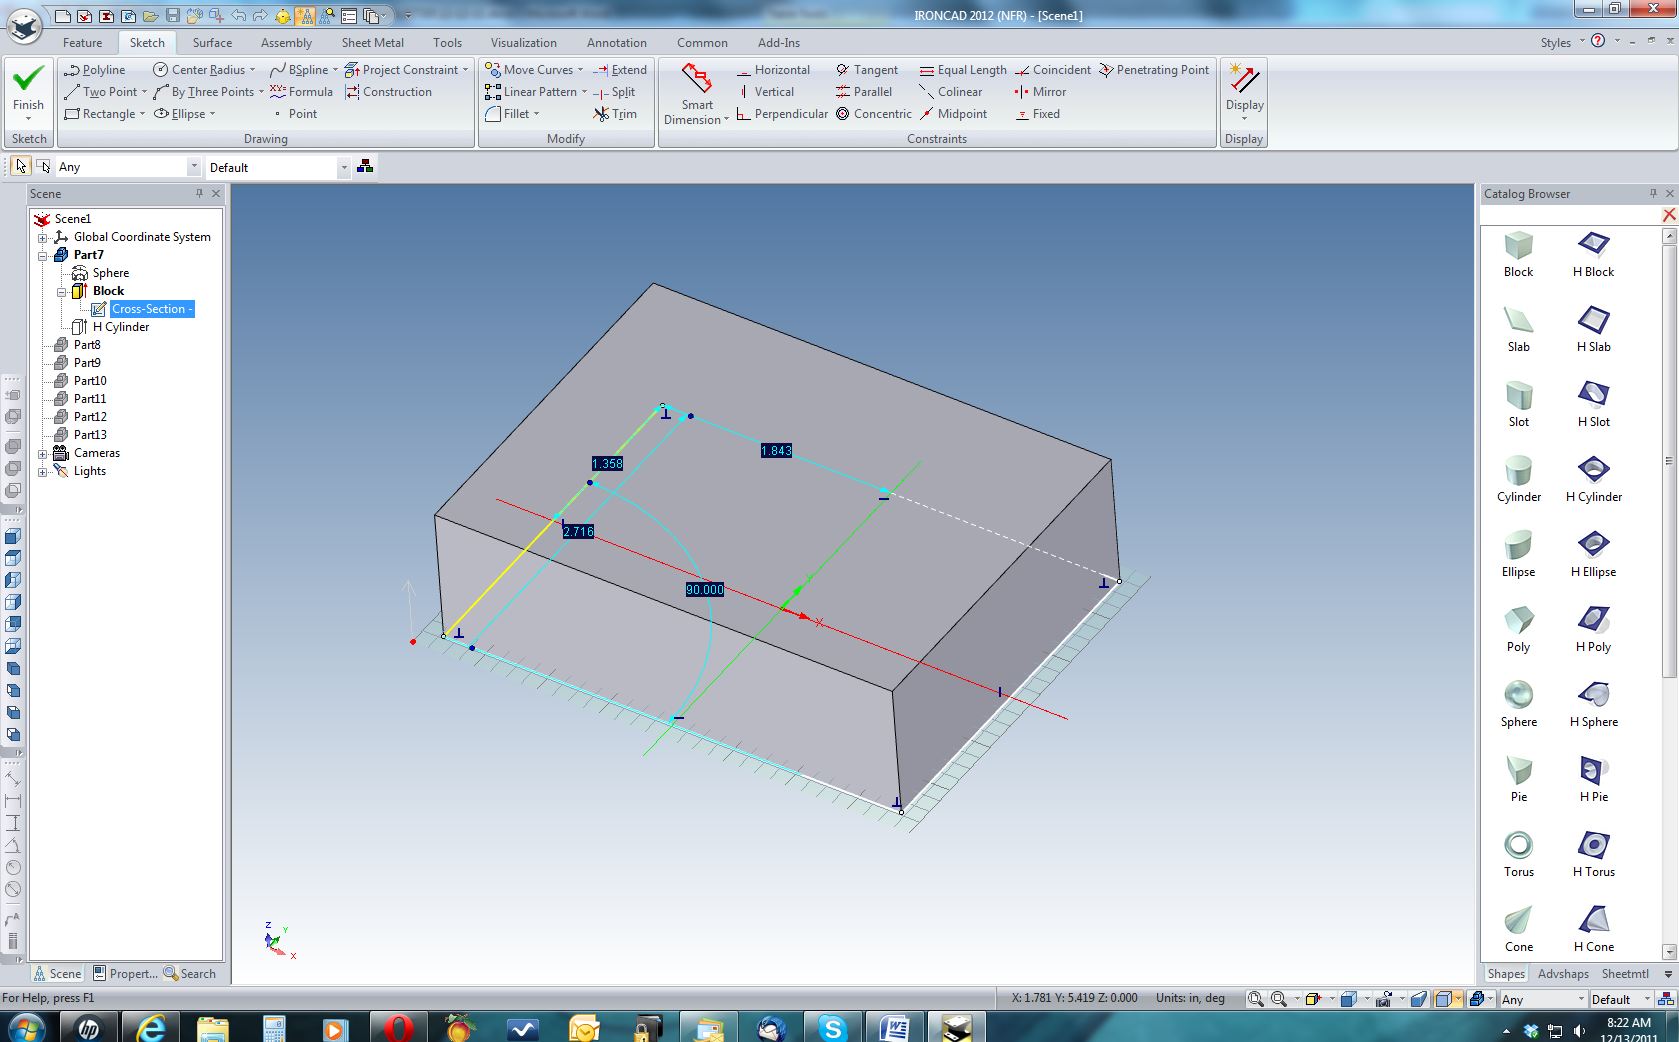Toggle the Scene panel pin
This screenshot has width=1679, height=1042.
[199, 193]
